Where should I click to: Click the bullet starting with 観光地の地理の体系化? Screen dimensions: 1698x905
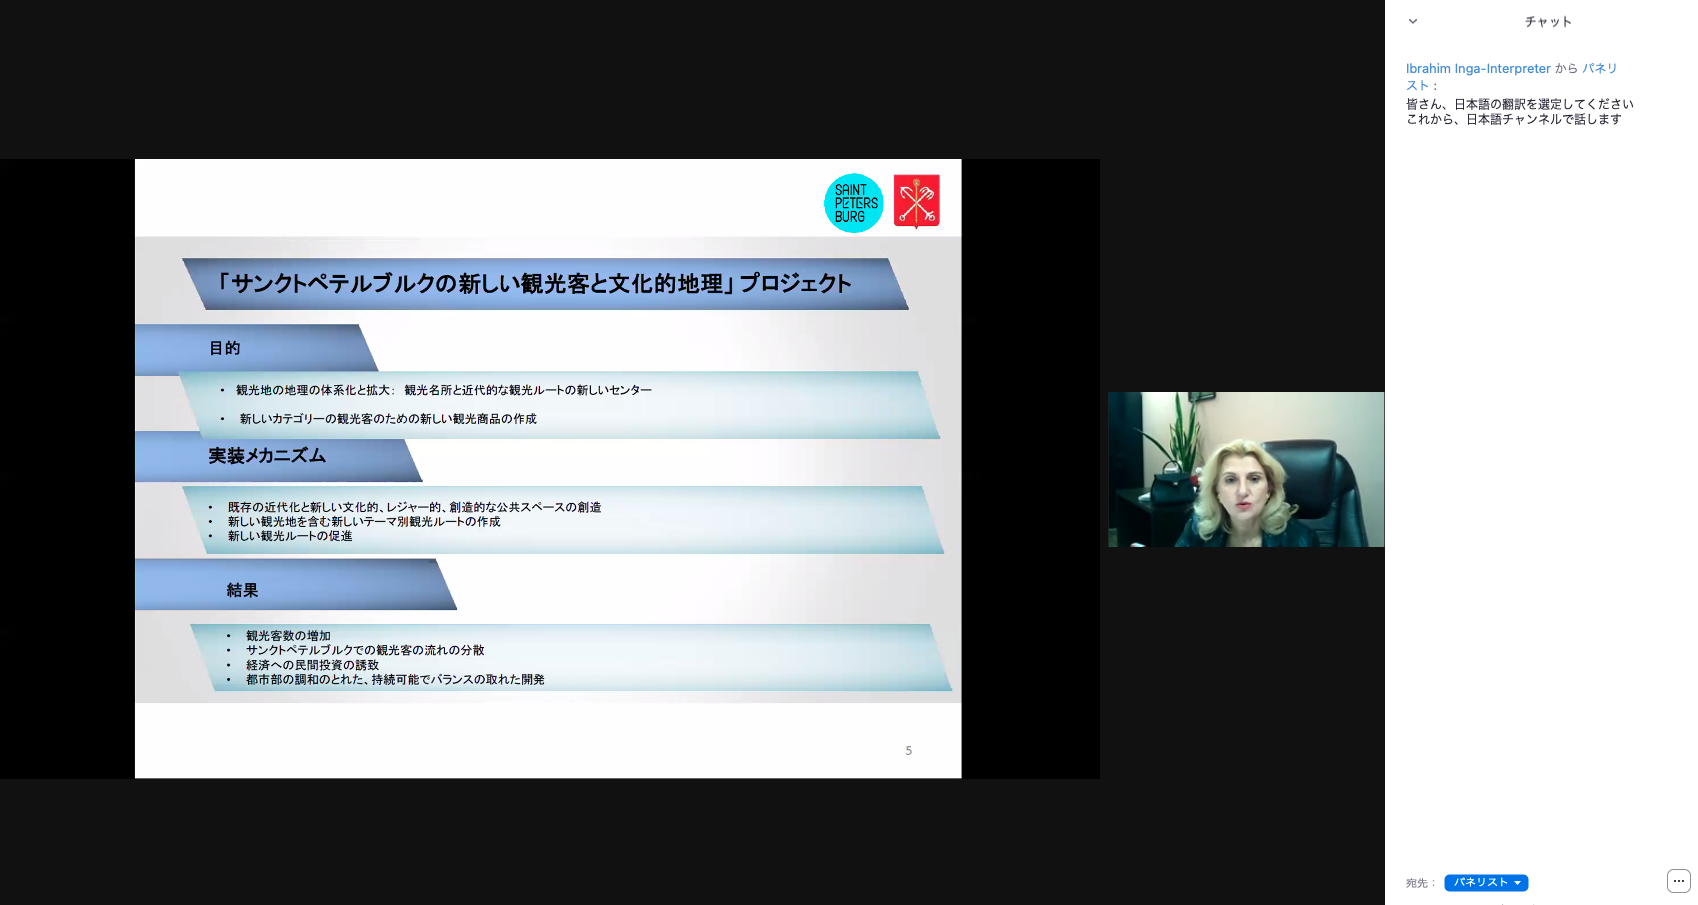(x=443, y=390)
